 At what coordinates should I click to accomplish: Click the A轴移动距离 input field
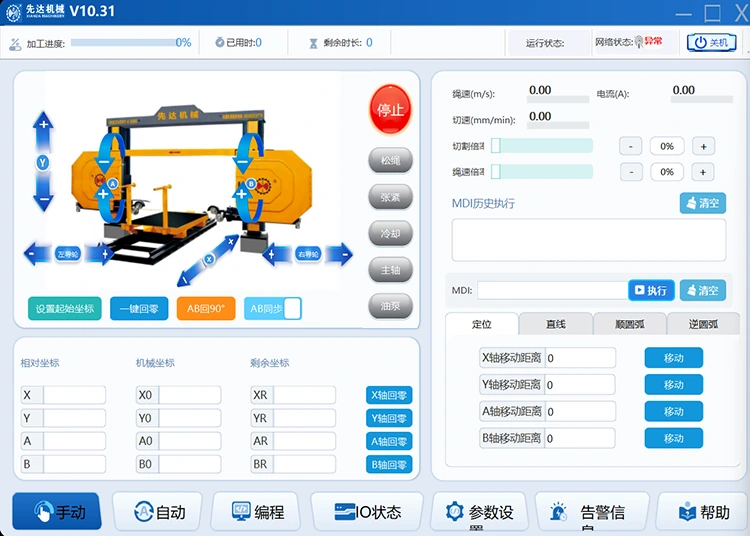pos(580,411)
